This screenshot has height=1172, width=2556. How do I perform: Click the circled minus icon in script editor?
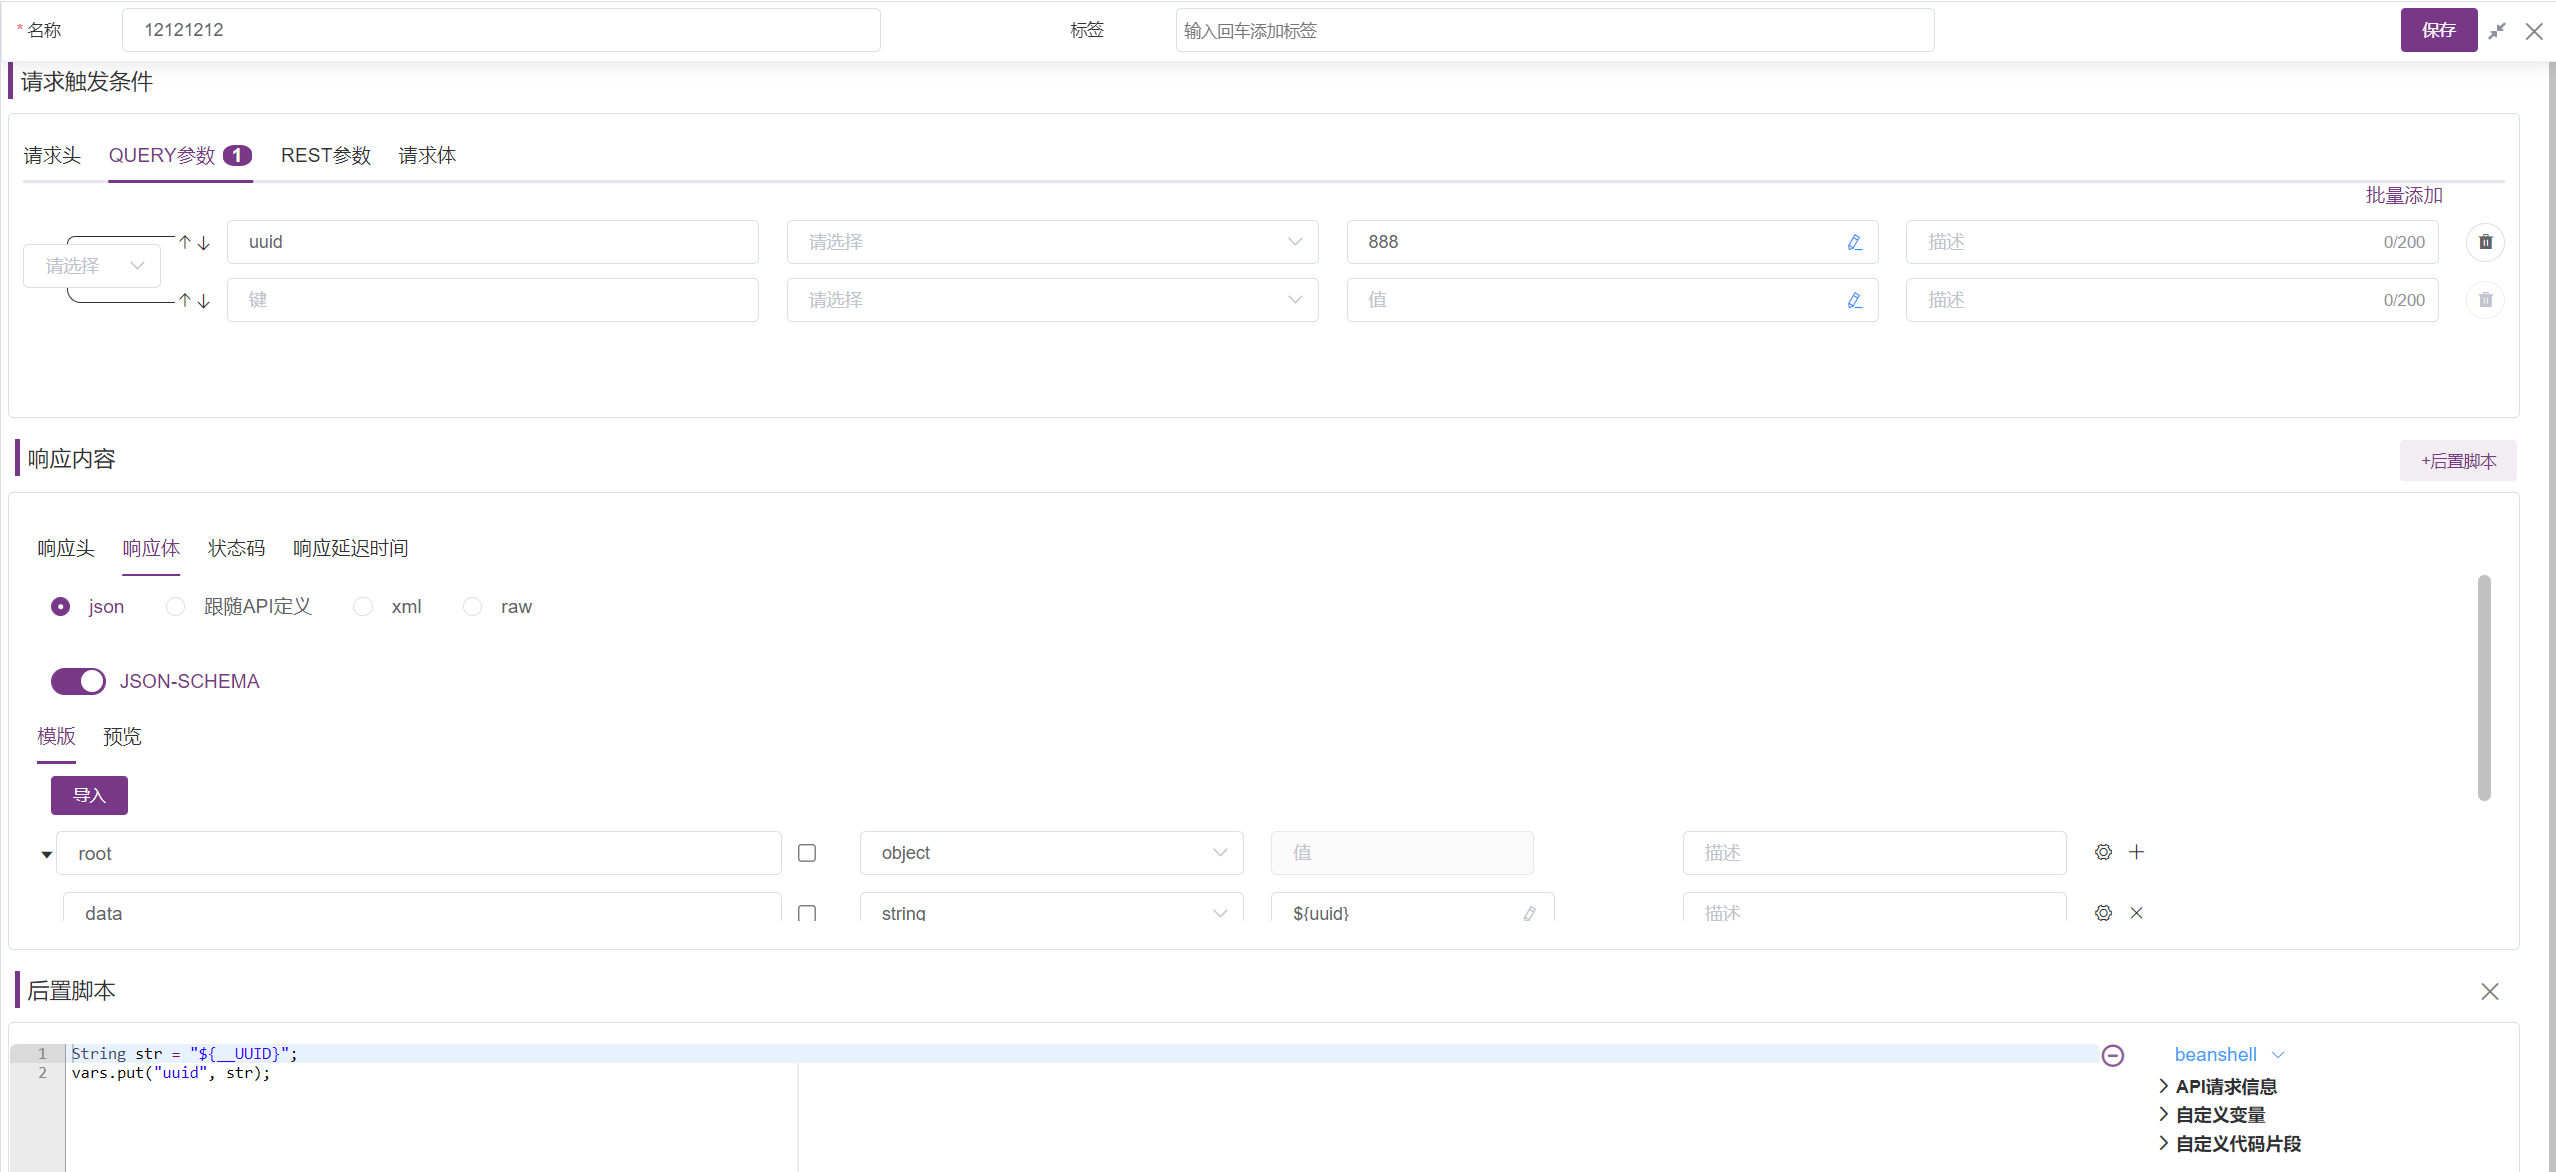coord(2112,1055)
